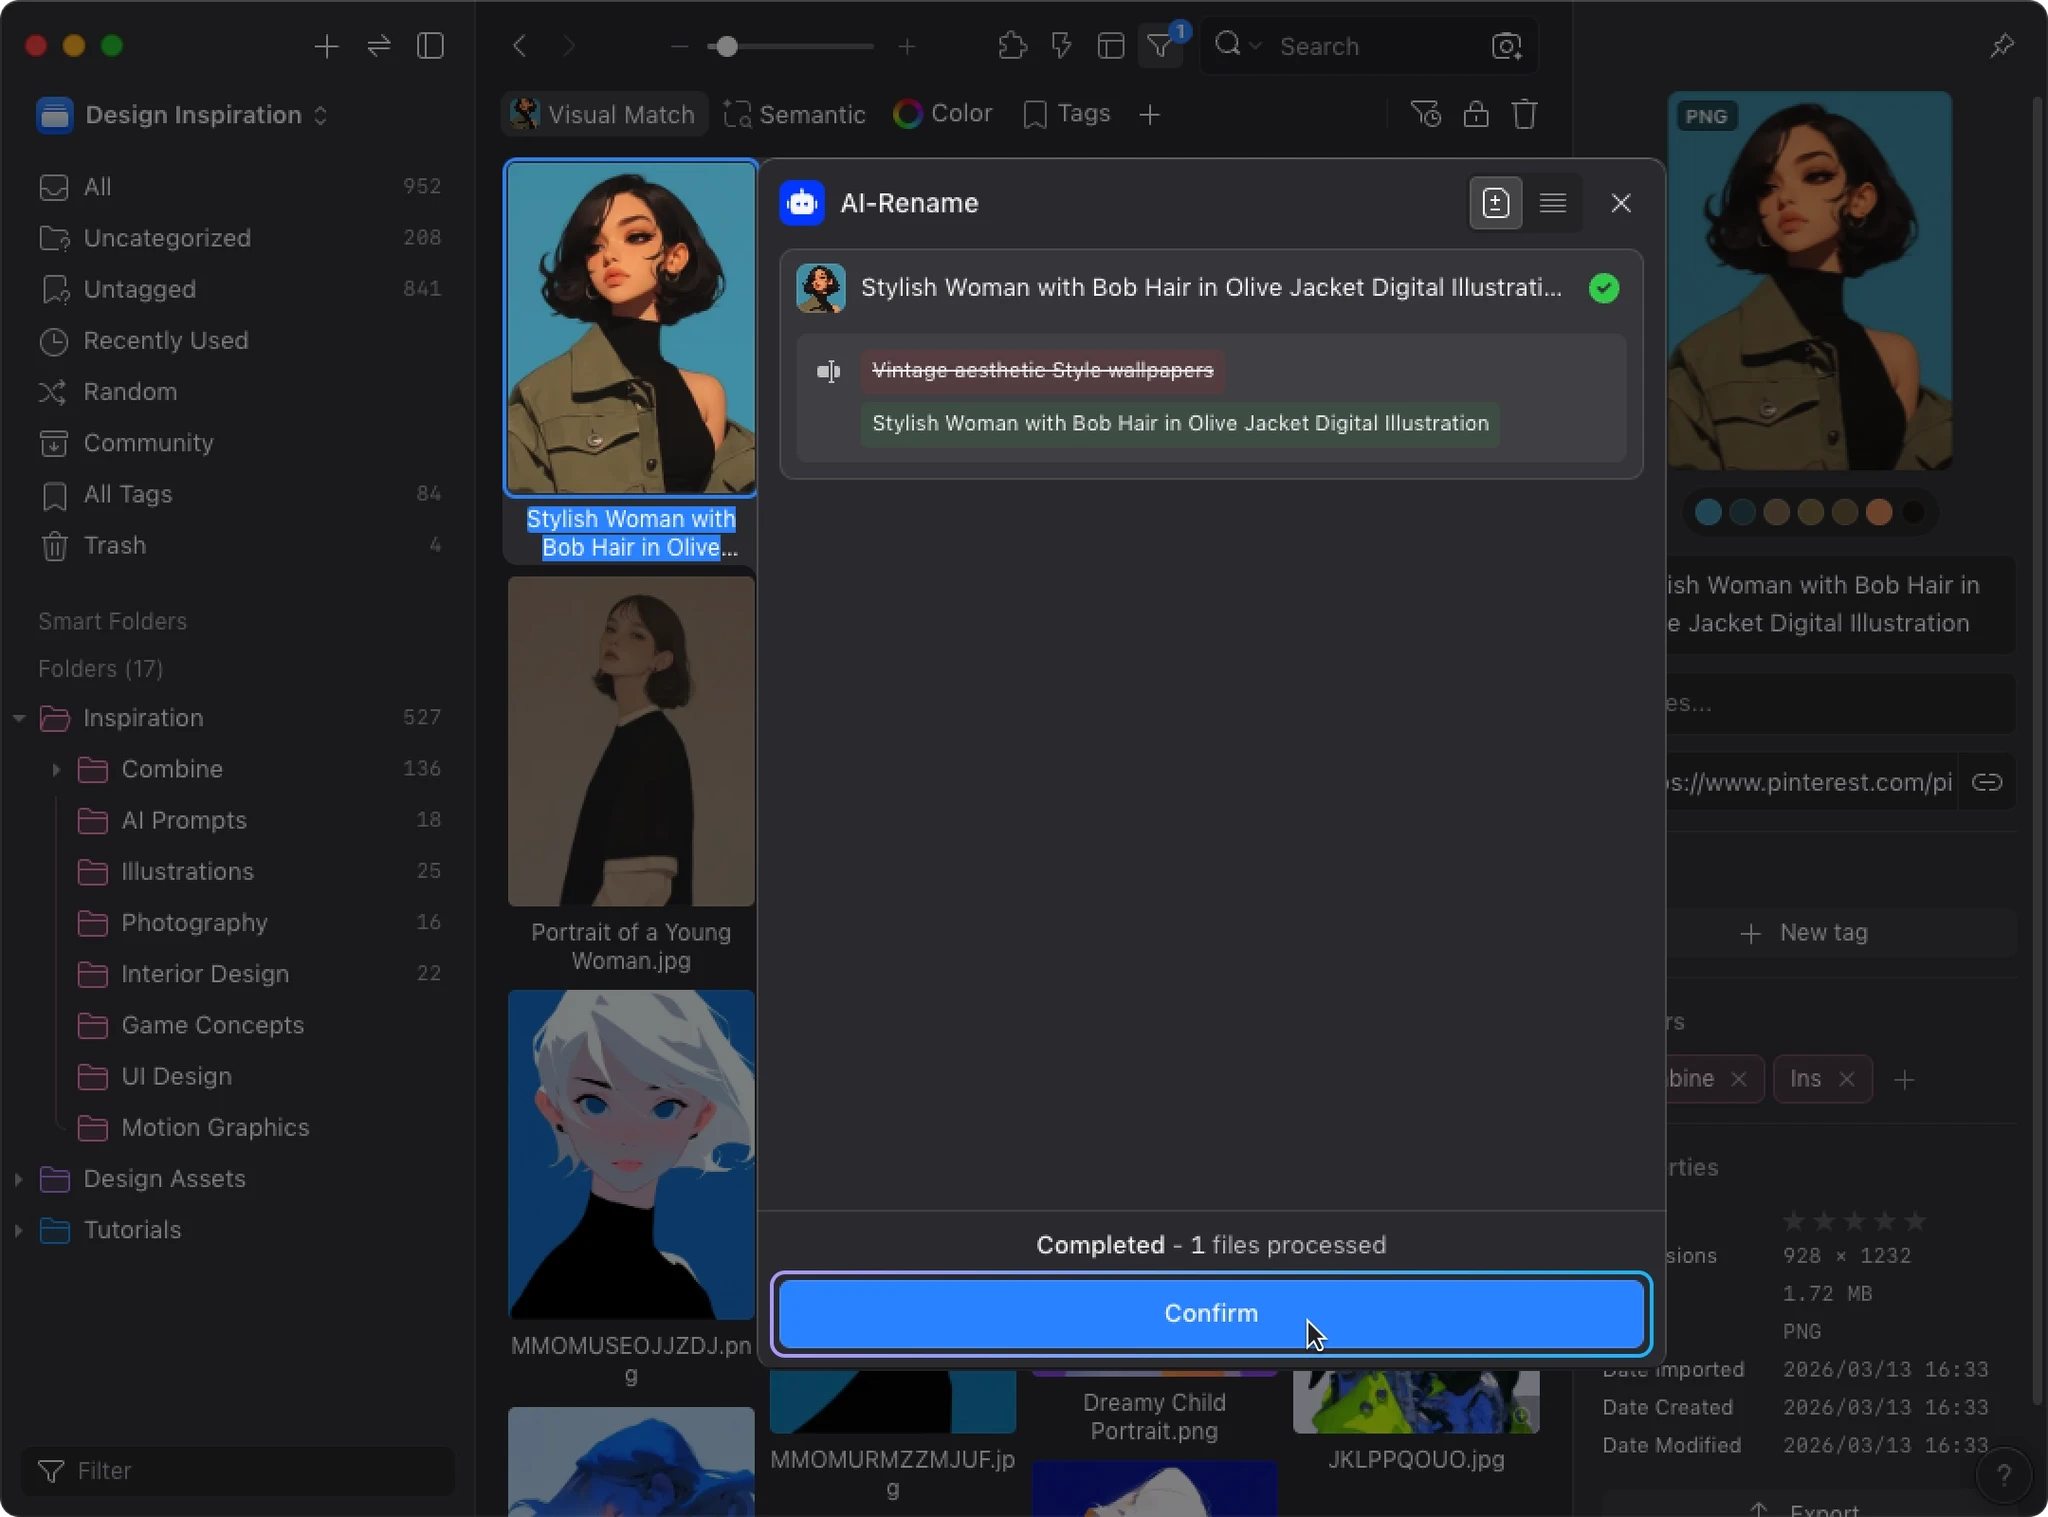The height and width of the screenshot is (1517, 2048).
Task: Click New tag button
Action: (1805, 933)
